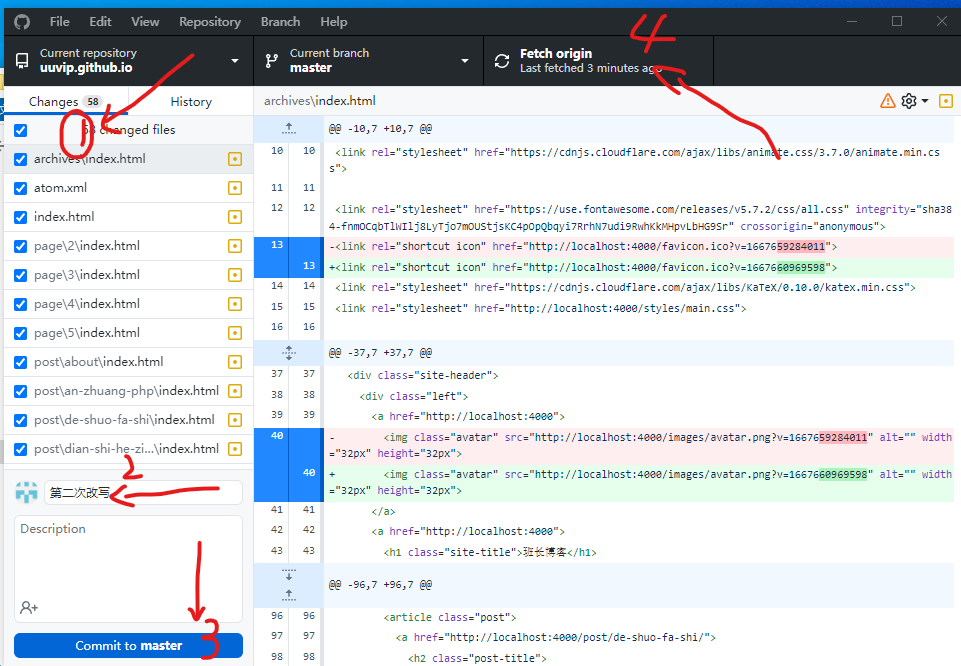
Task: Switch to the Changes tab
Action: pos(66,102)
